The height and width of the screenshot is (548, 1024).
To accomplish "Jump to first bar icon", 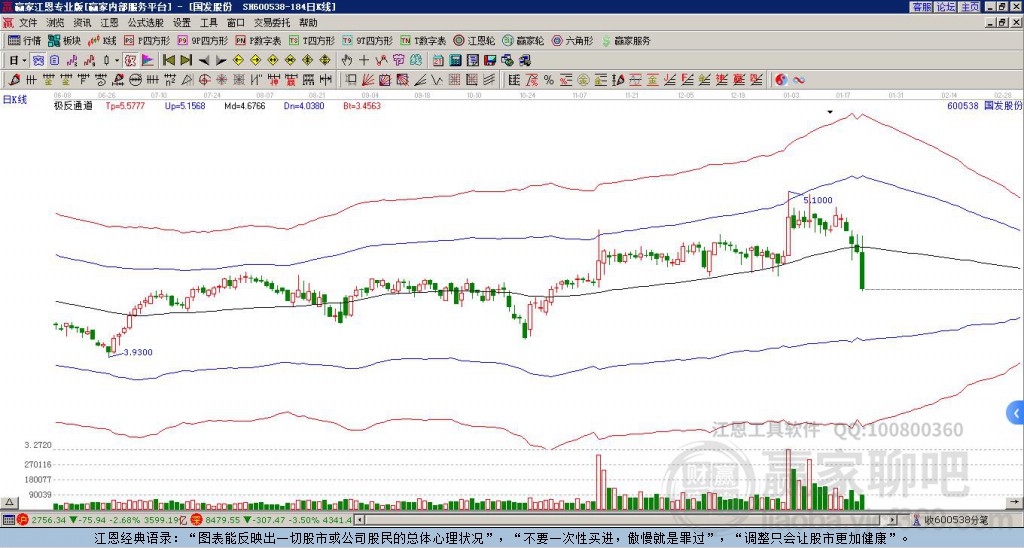I will pos(168,60).
